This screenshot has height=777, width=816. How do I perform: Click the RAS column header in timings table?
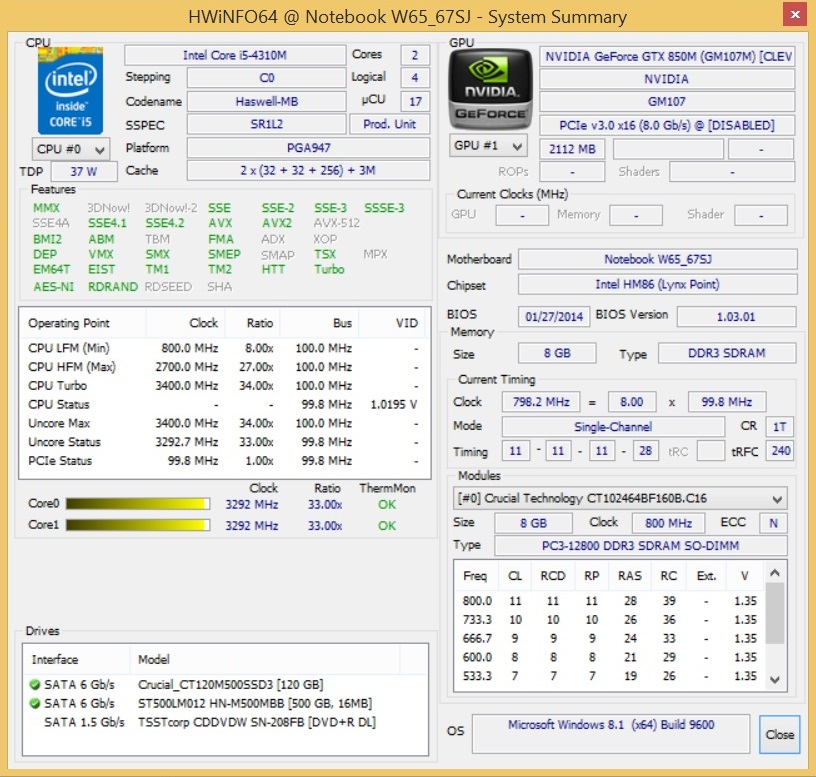pyautogui.click(x=630, y=576)
